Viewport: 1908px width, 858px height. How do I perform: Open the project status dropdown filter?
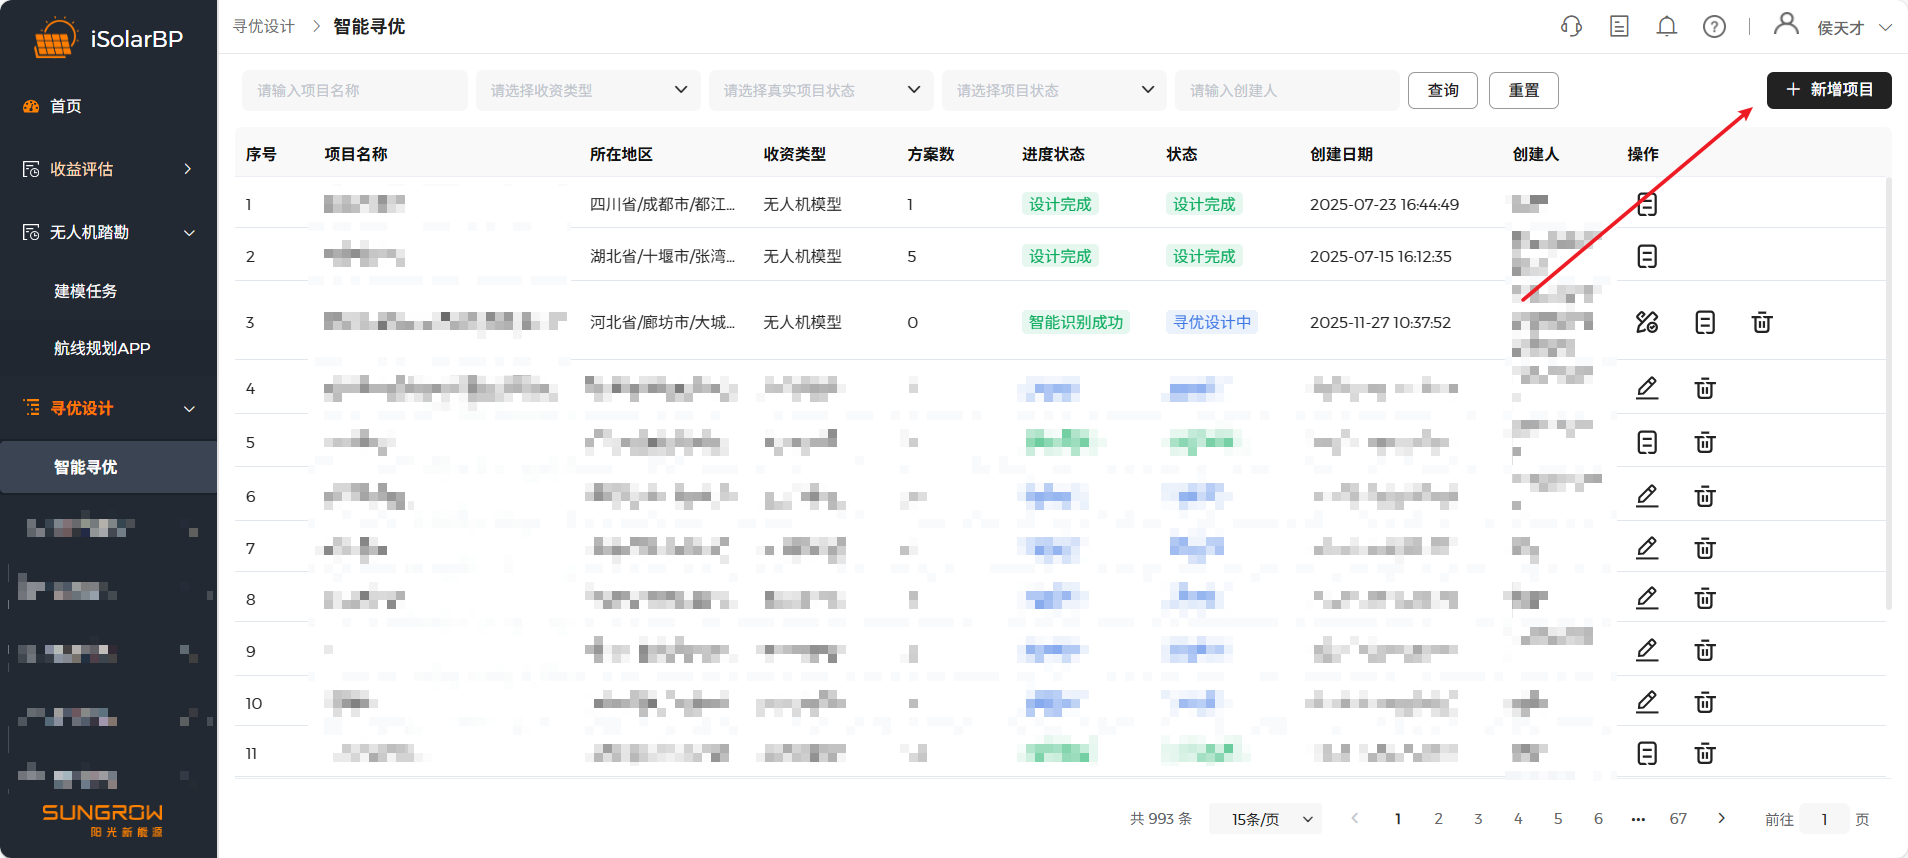(x=1053, y=90)
